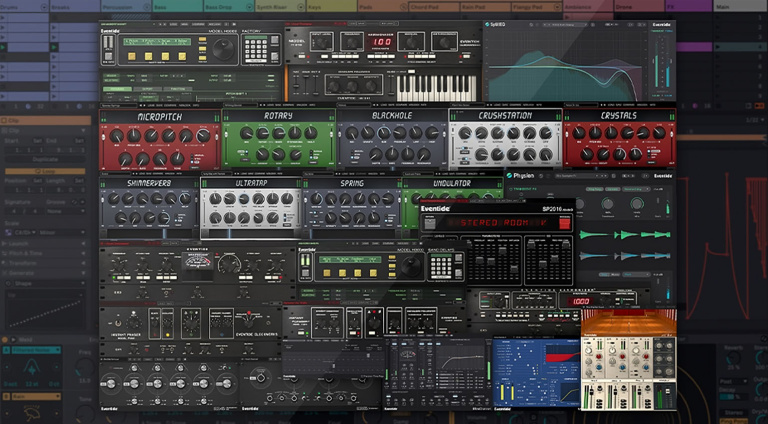This screenshot has height=424, width=768.
Task: Click the Spring plugin title
Action: [352, 183]
